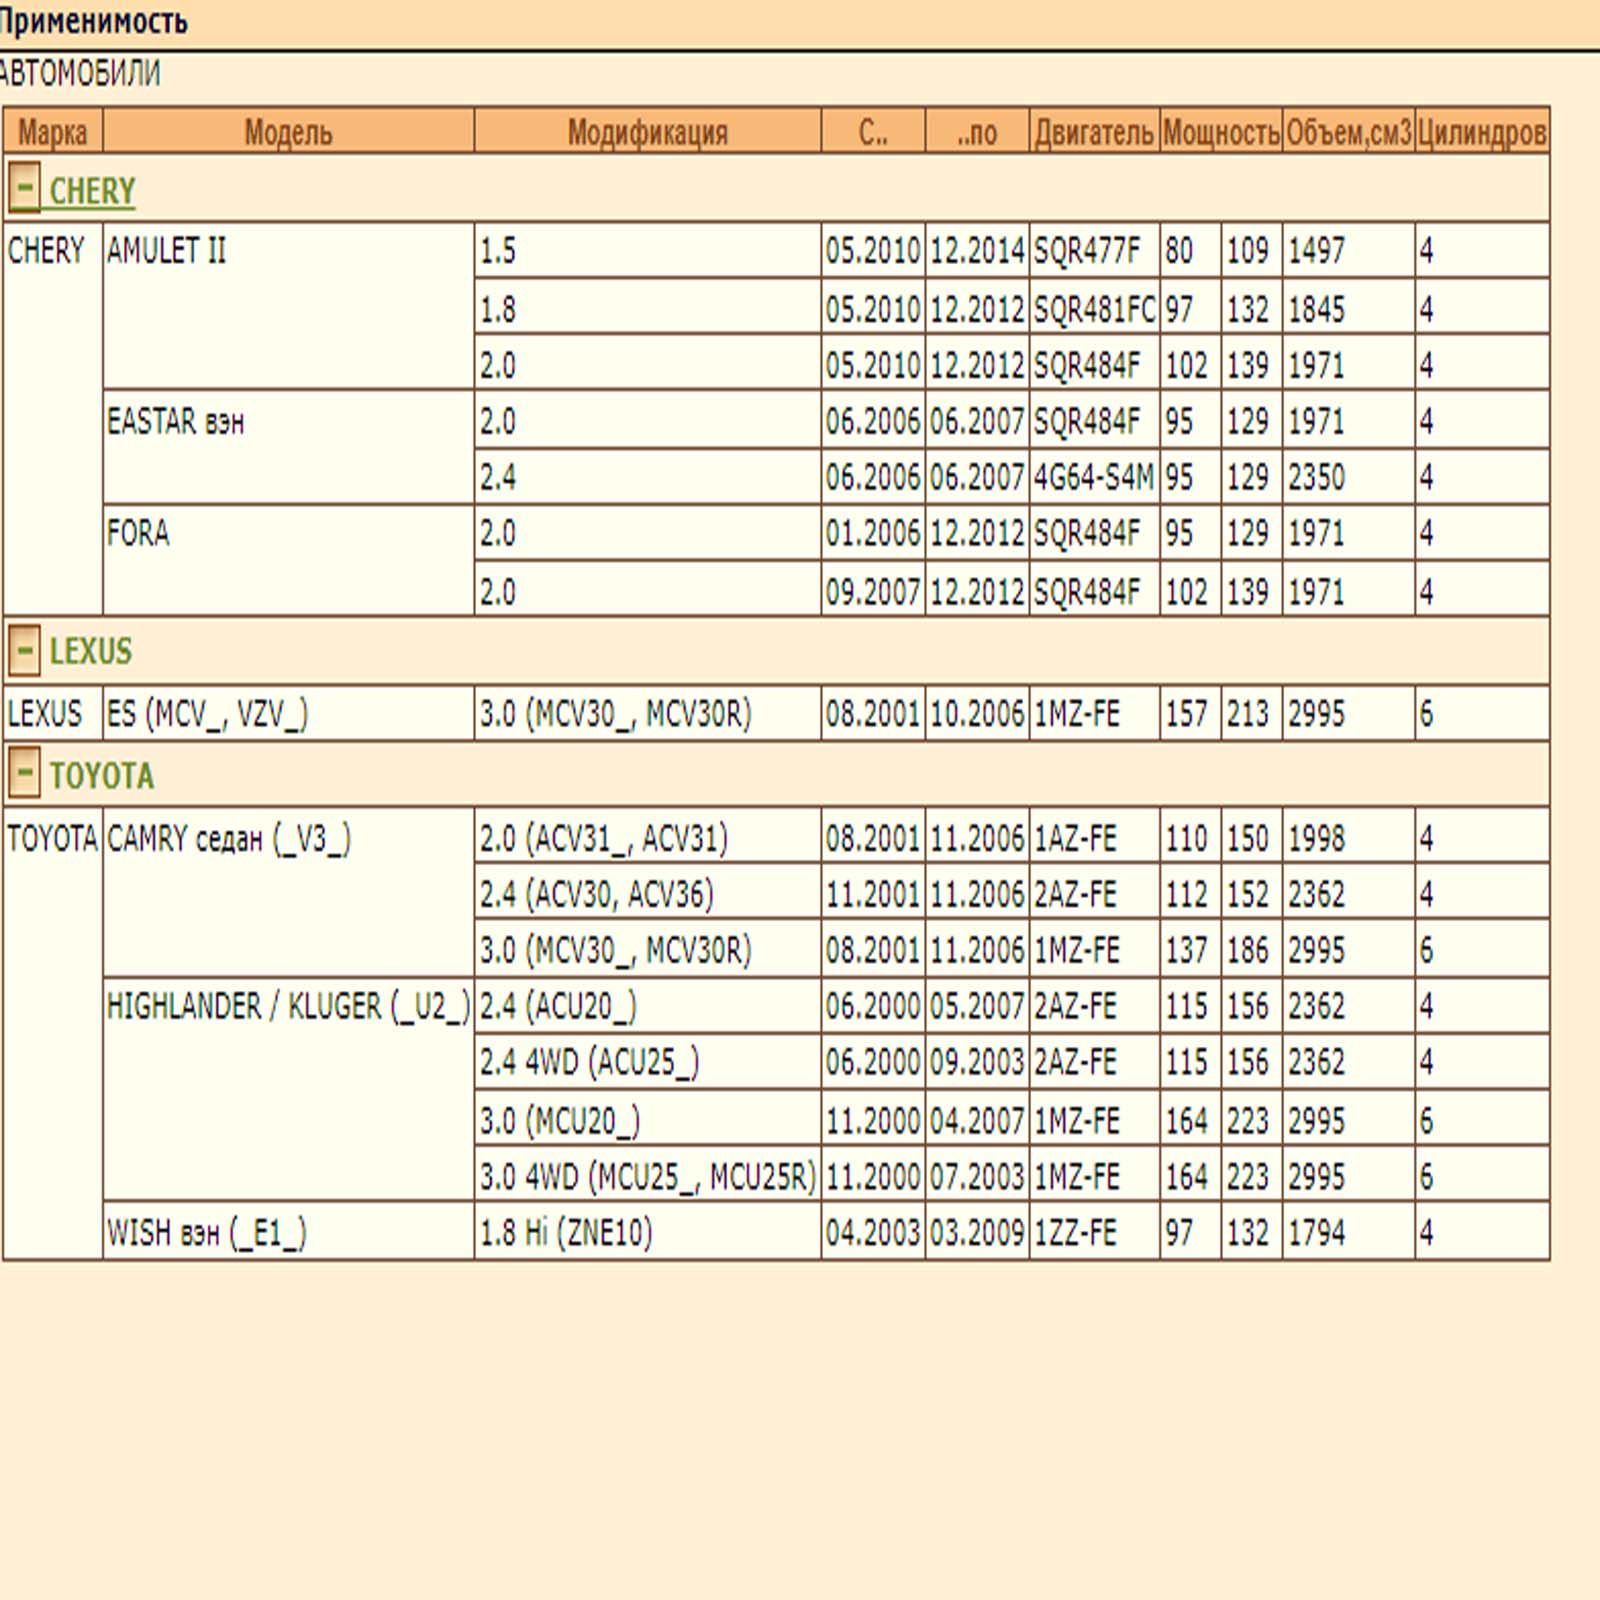Click the Цилиндров column header

coord(1482,131)
